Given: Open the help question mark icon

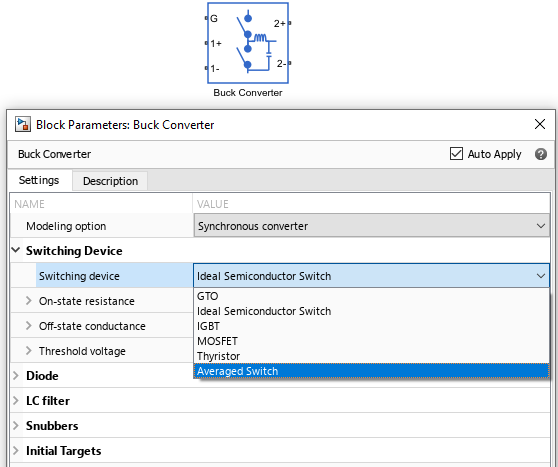Looking at the screenshot, I should (x=541, y=154).
